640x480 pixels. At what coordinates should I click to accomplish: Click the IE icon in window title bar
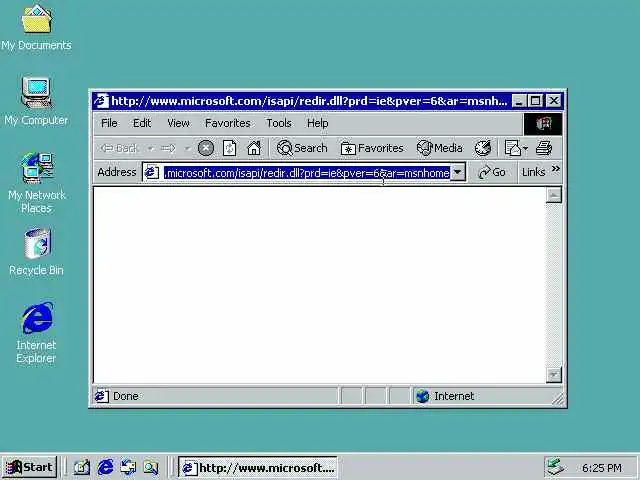(100, 100)
